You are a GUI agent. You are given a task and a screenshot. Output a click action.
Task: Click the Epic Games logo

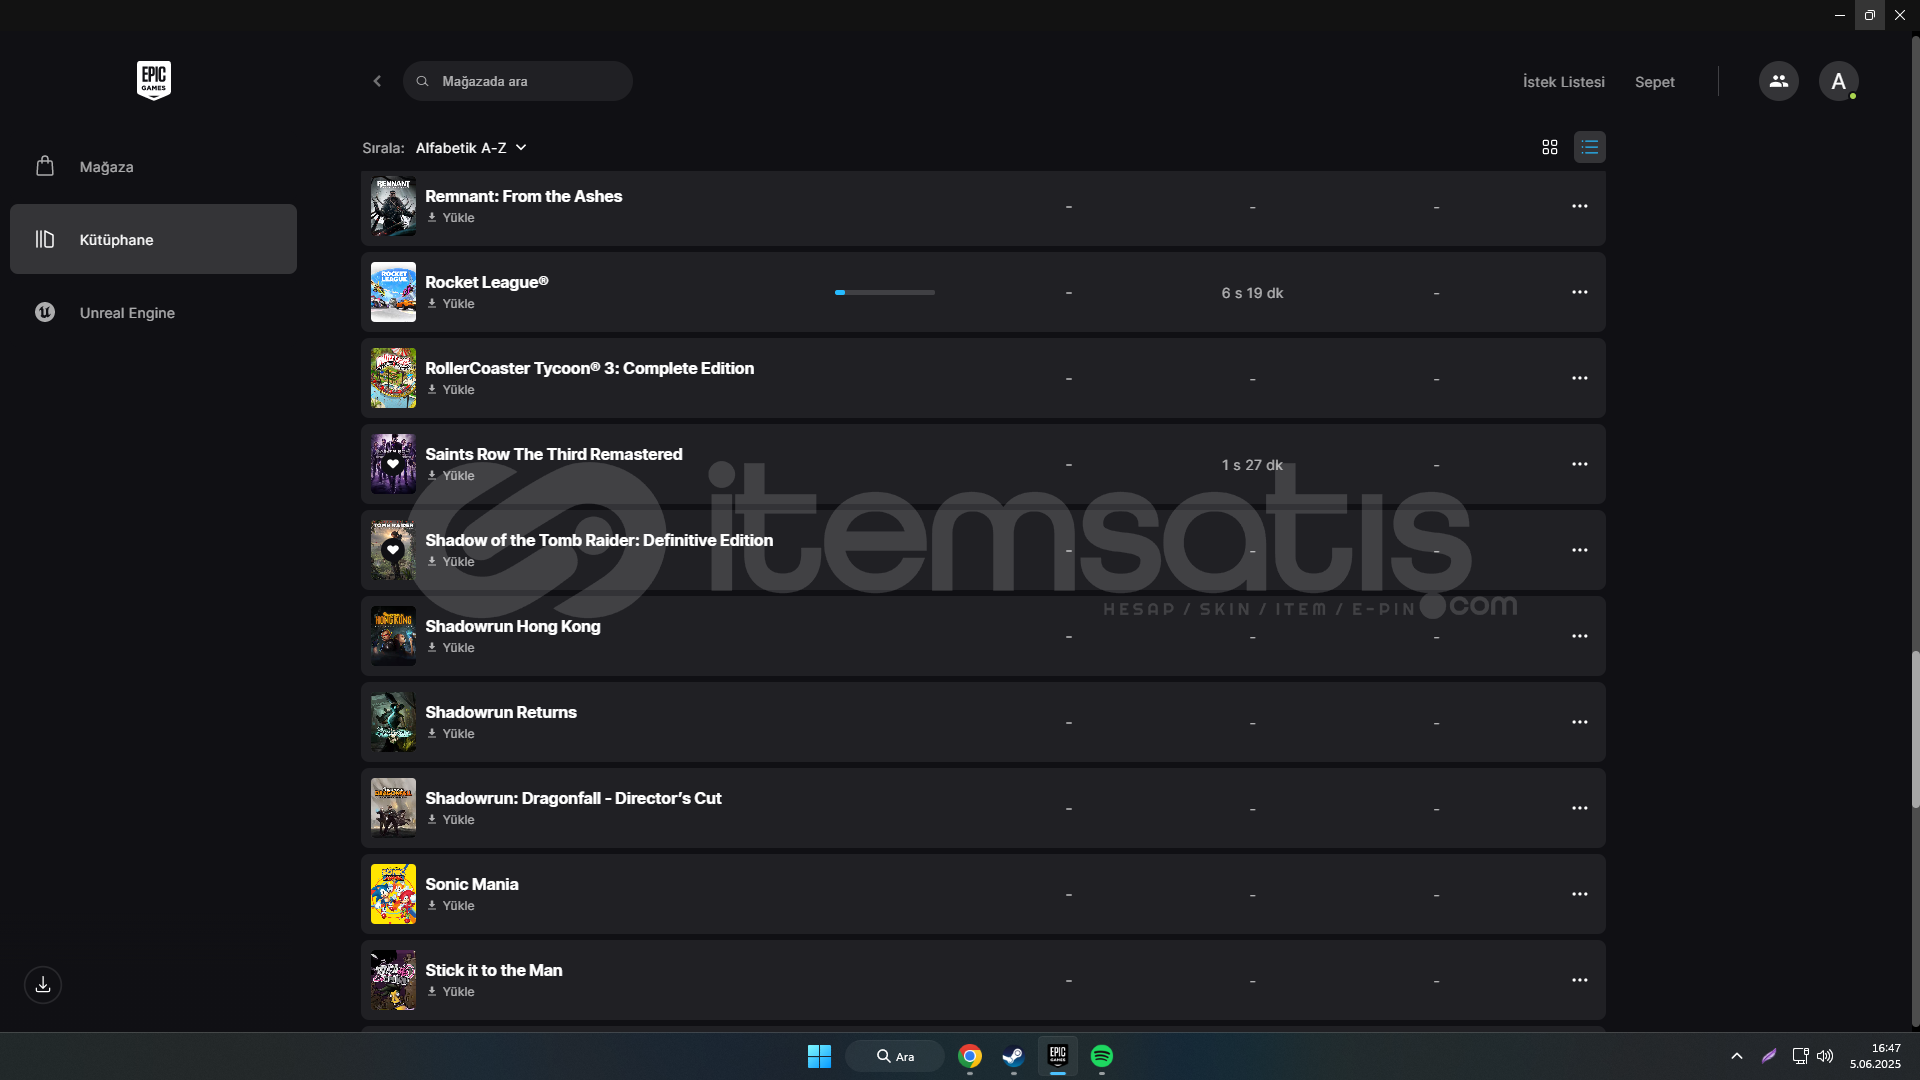[x=154, y=80]
